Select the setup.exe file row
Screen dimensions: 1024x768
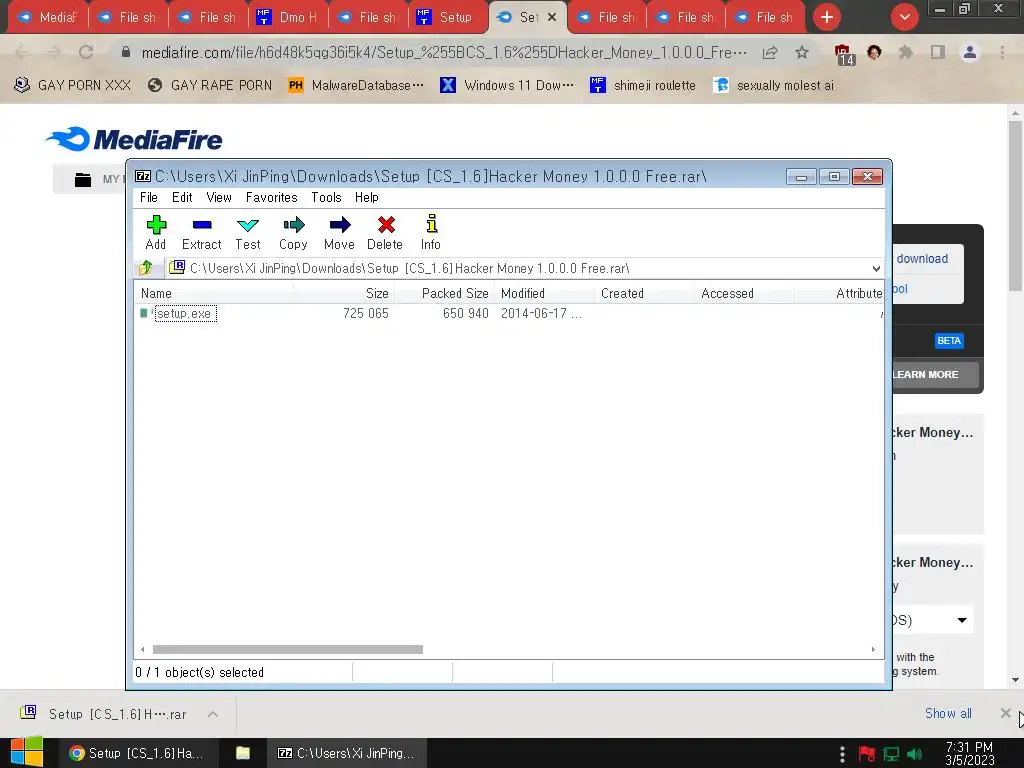[509, 313]
